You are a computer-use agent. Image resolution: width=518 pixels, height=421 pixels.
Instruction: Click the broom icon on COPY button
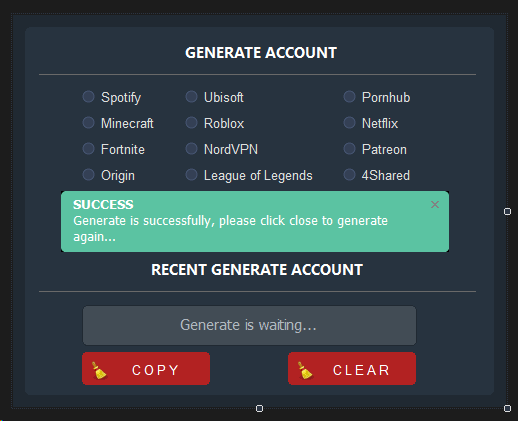99,370
